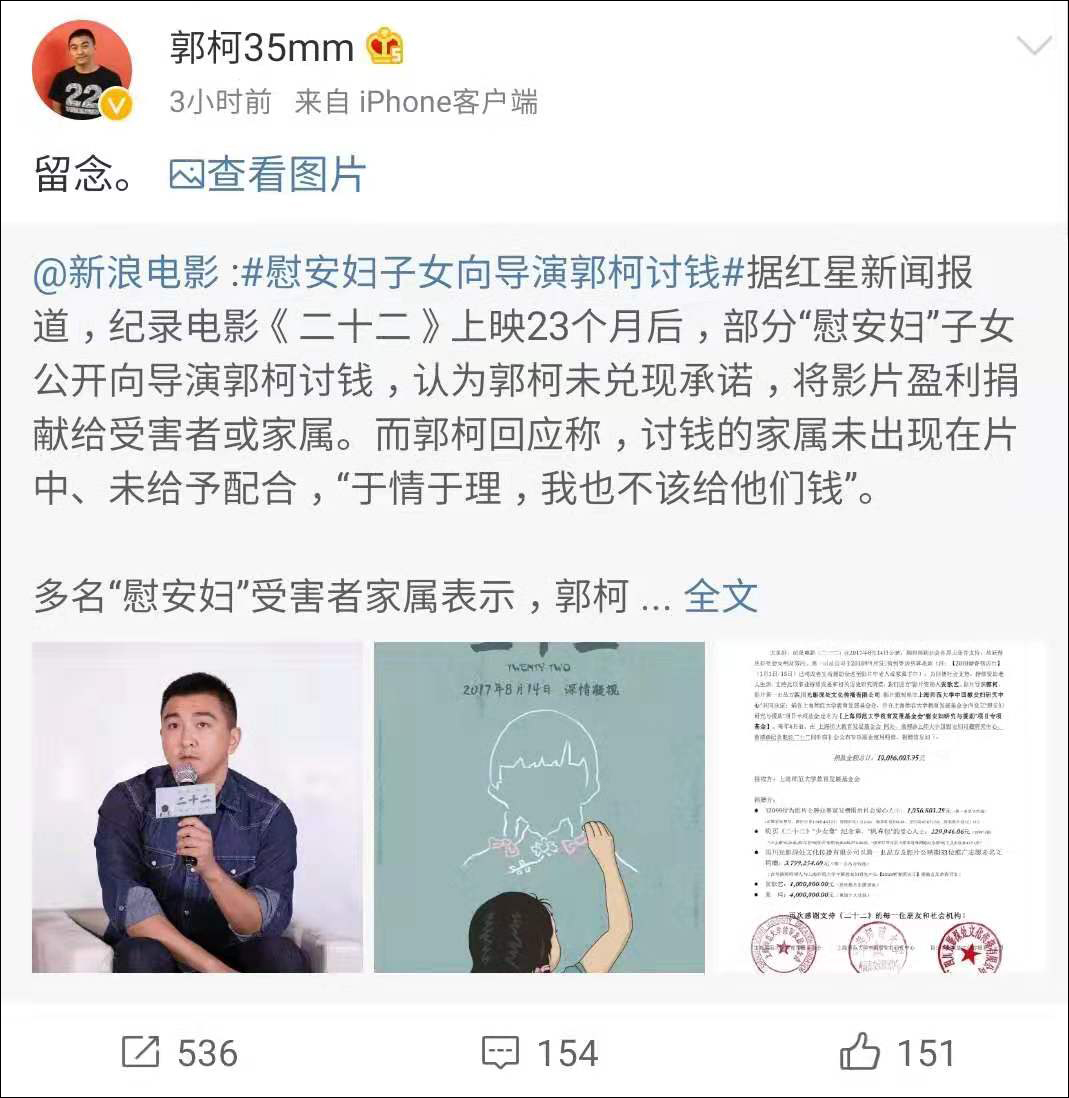Like the post with the thumbs-up icon

click(859, 1050)
